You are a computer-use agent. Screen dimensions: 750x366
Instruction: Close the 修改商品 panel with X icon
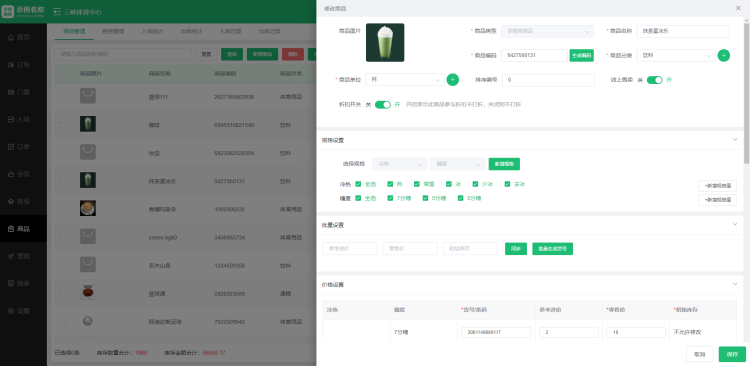(x=738, y=8)
